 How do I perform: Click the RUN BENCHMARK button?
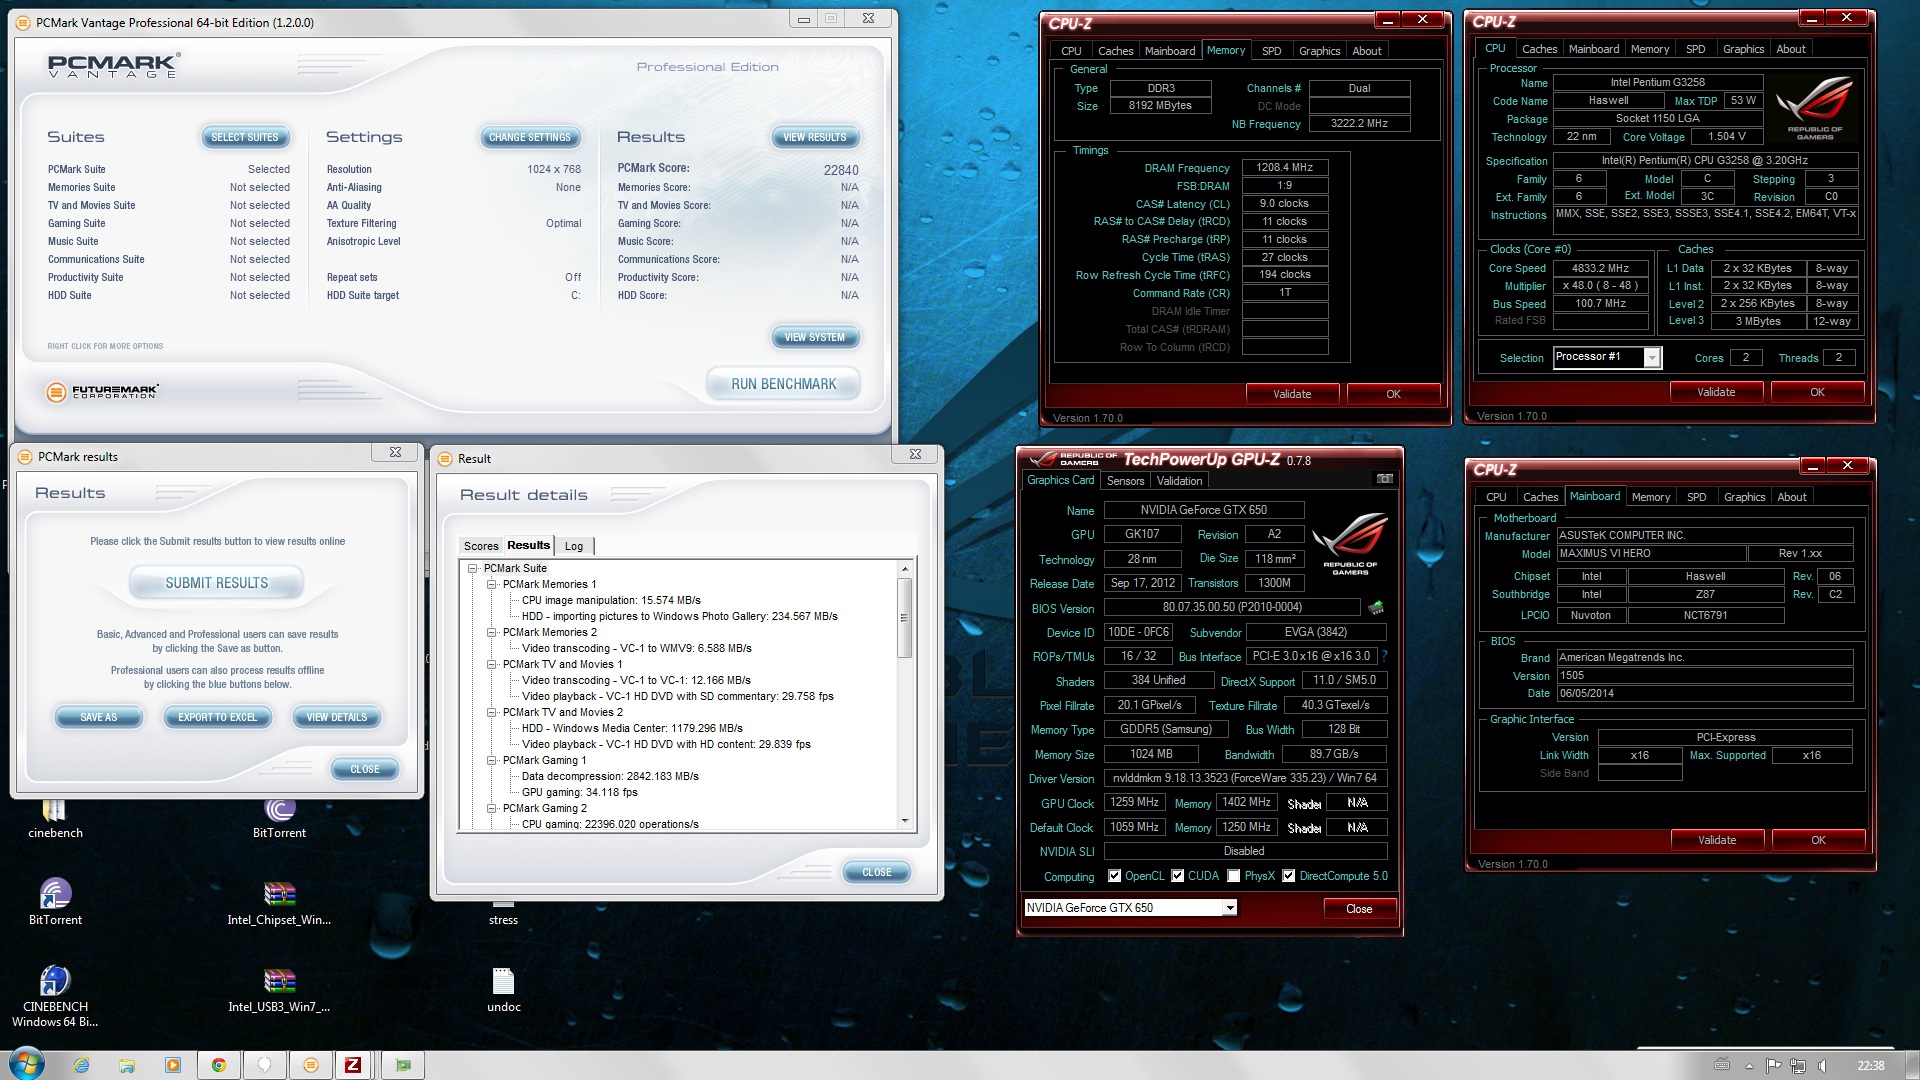click(783, 384)
